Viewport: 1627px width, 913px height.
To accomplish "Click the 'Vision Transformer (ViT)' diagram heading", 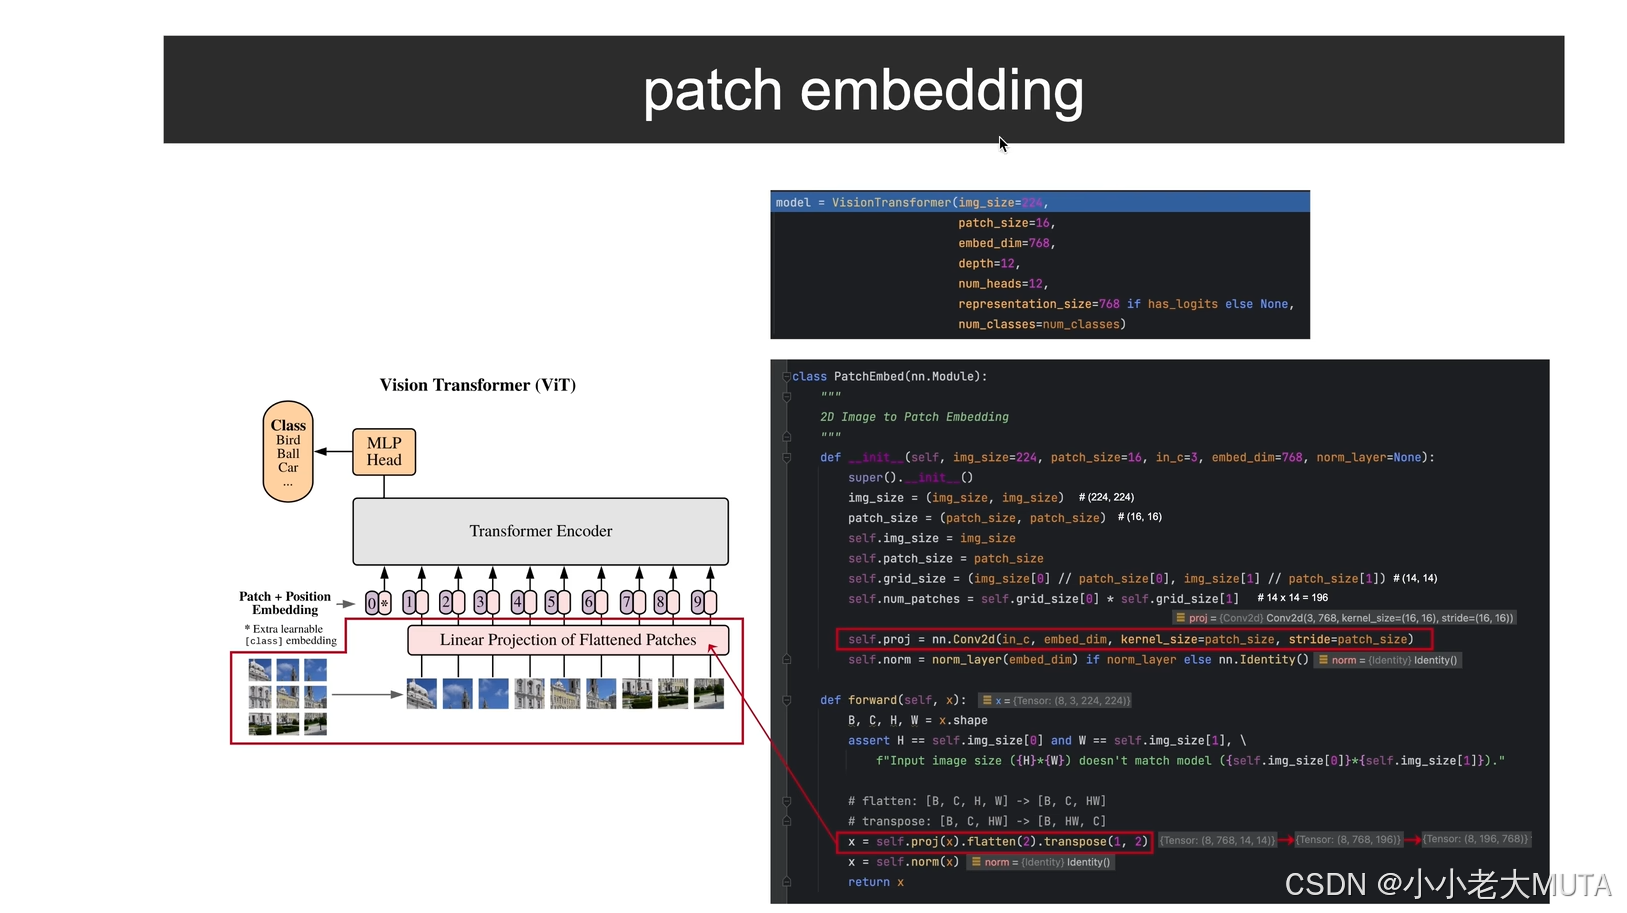I will (477, 385).
